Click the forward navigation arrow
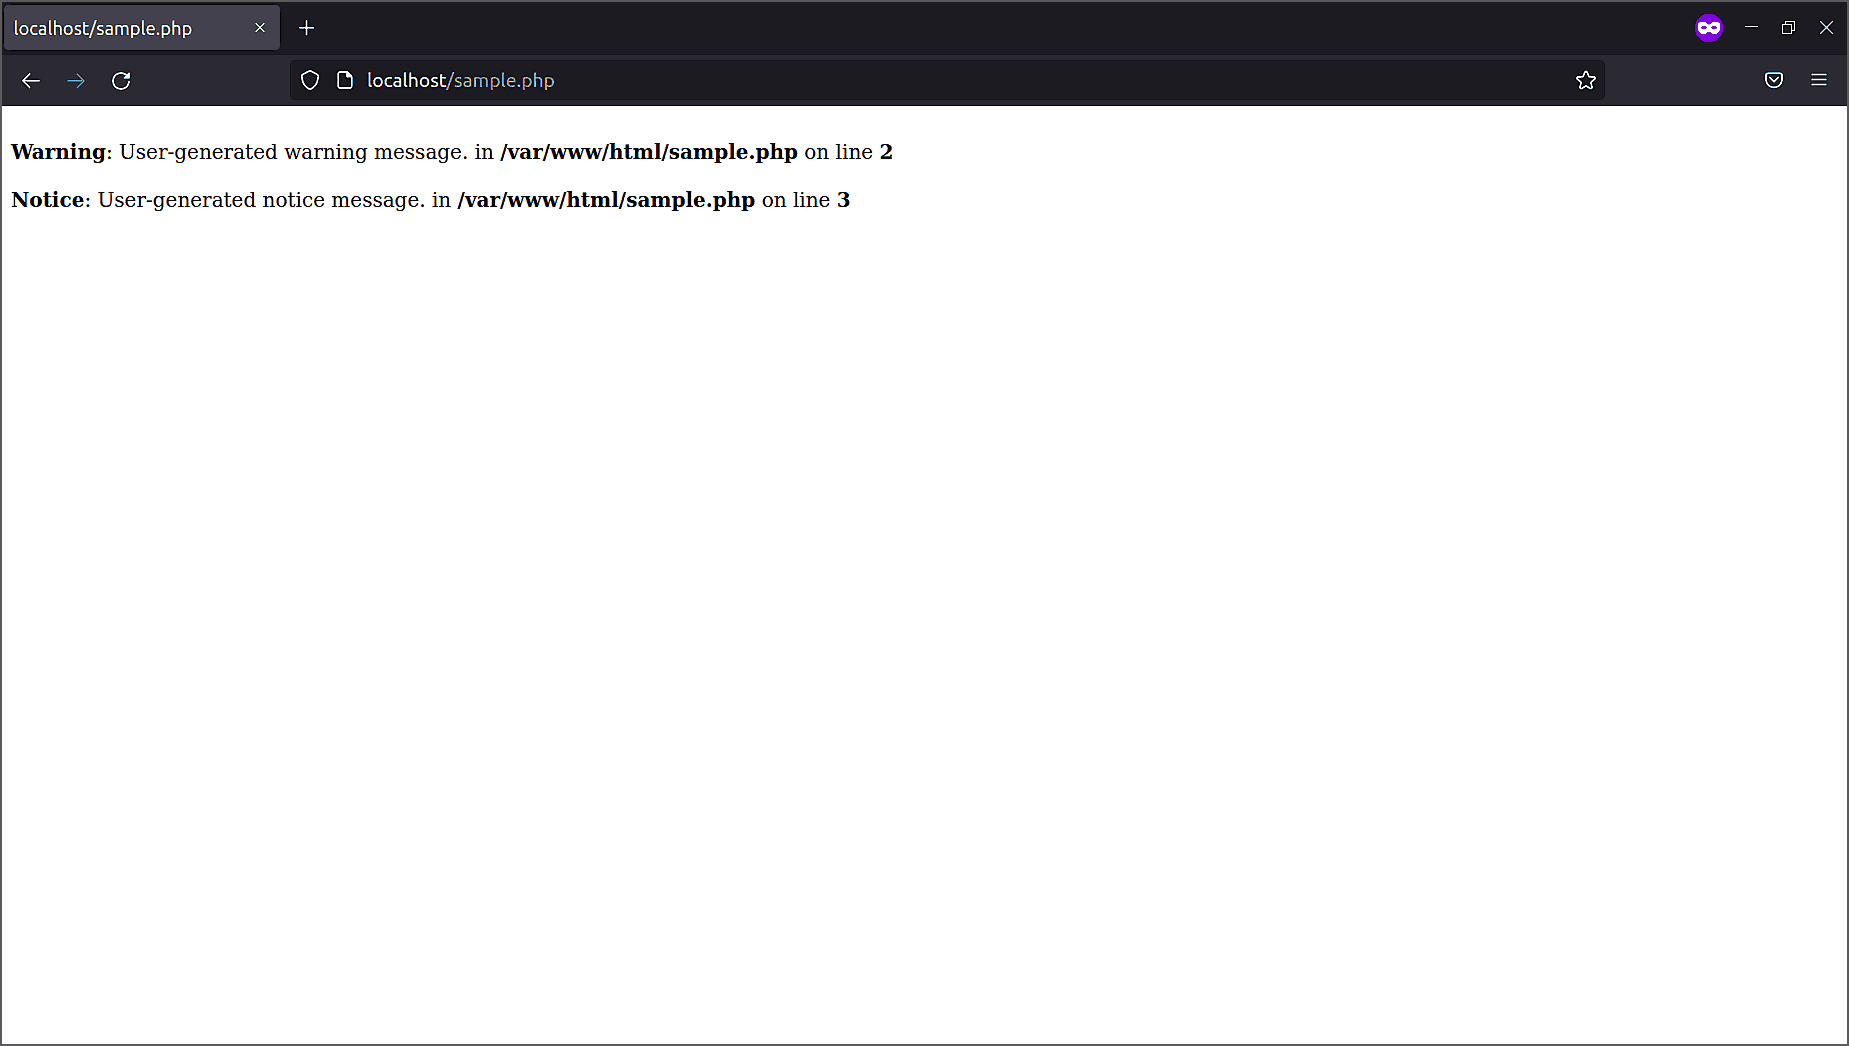This screenshot has width=1849, height=1046. point(76,80)
